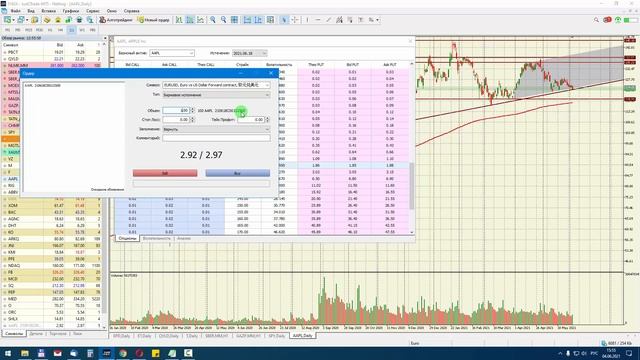
Task: Open the SPY,Daily chart tab
Action: [276, 336]
